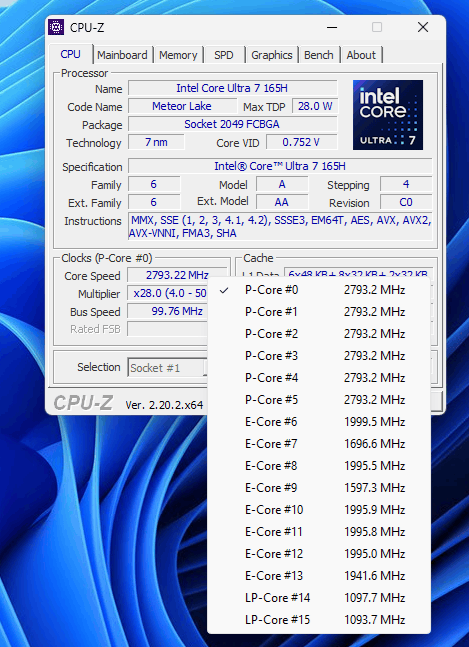Viewport: 469px width, 647px height.
Task: Click the Model value A
Action: 282,184
